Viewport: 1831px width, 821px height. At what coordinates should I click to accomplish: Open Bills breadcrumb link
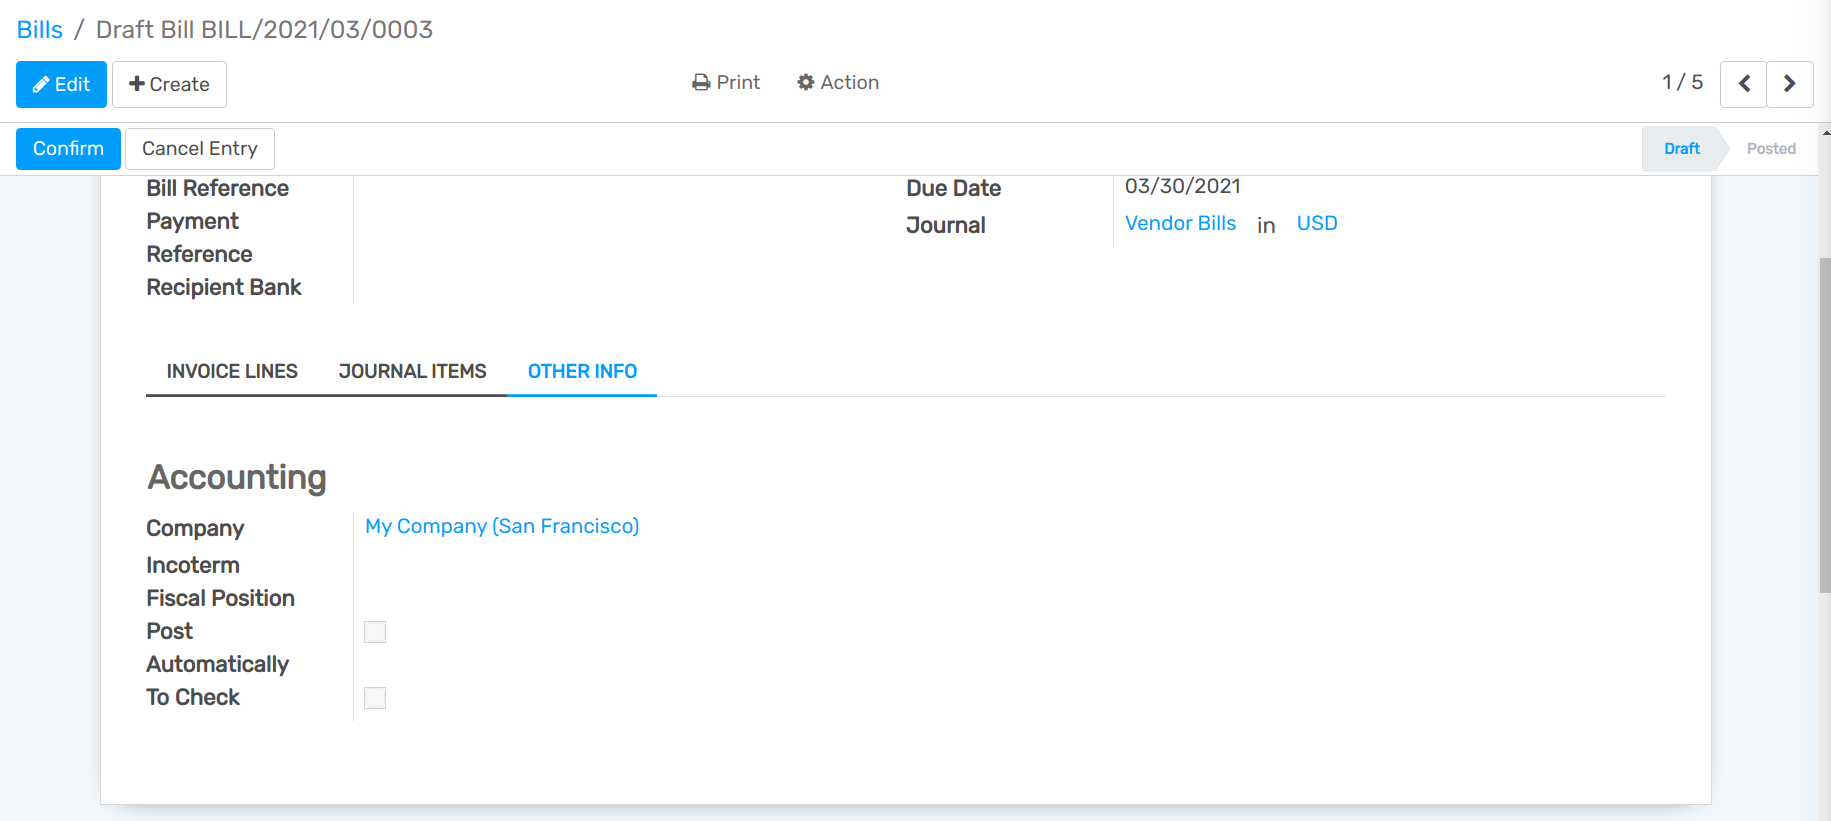(40, 30)
